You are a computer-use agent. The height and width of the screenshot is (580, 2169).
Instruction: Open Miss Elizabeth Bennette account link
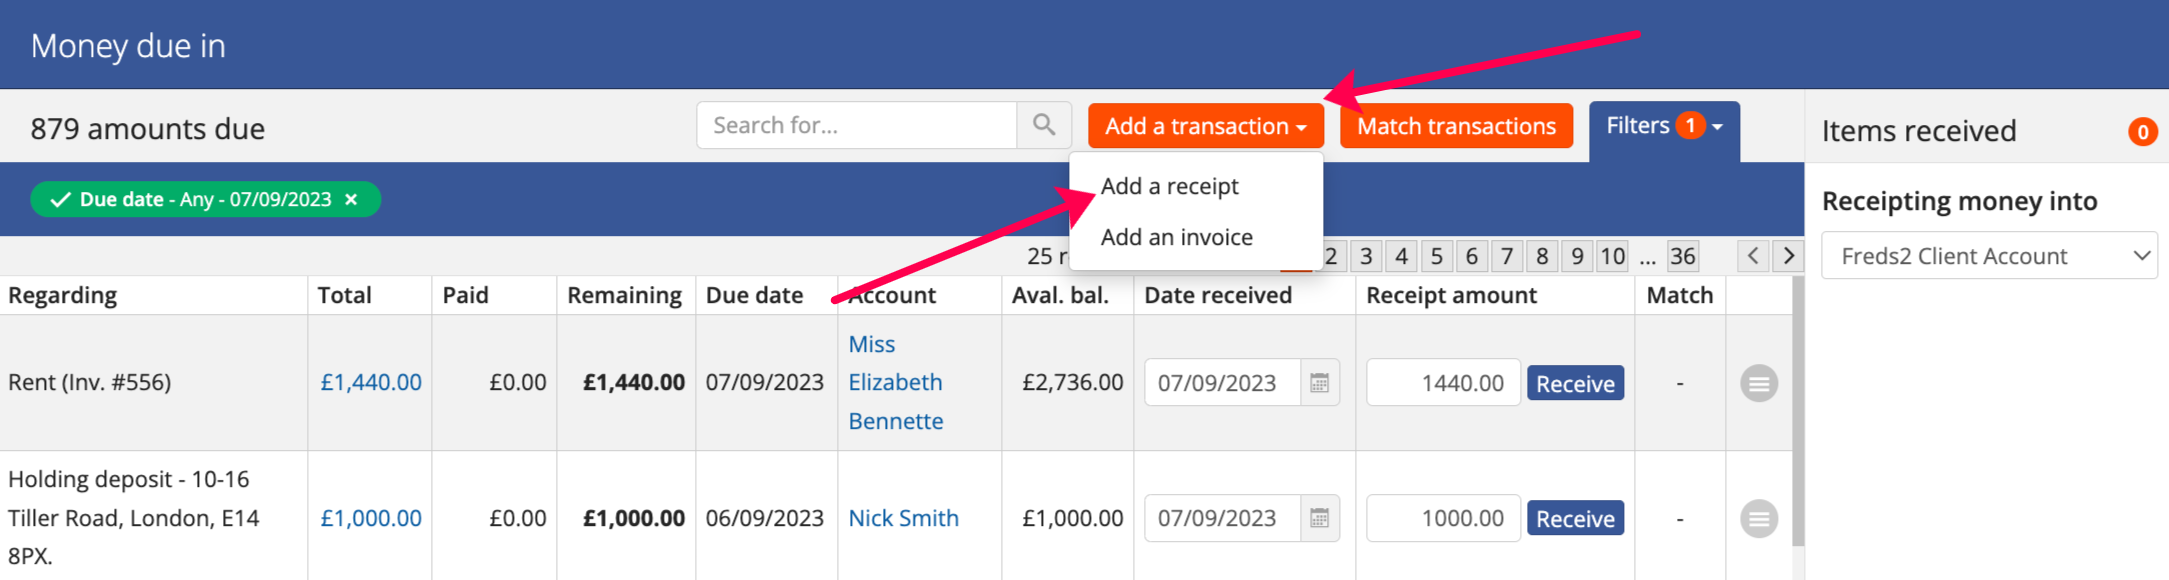(x=895, y=383)
